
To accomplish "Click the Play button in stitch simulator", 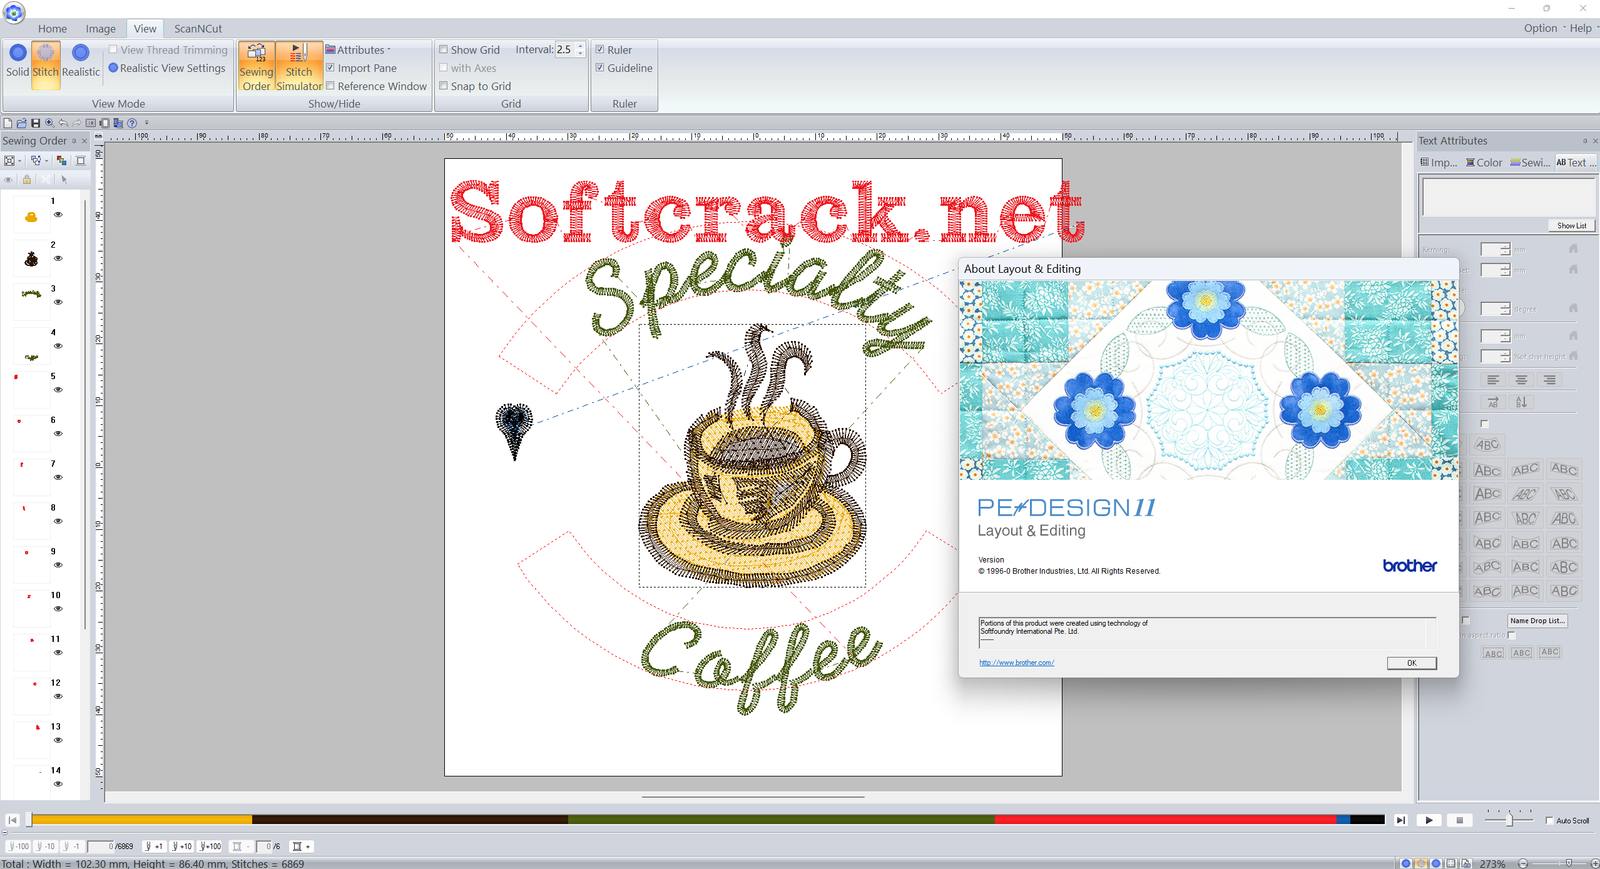I will click(x=1429, y=820).
